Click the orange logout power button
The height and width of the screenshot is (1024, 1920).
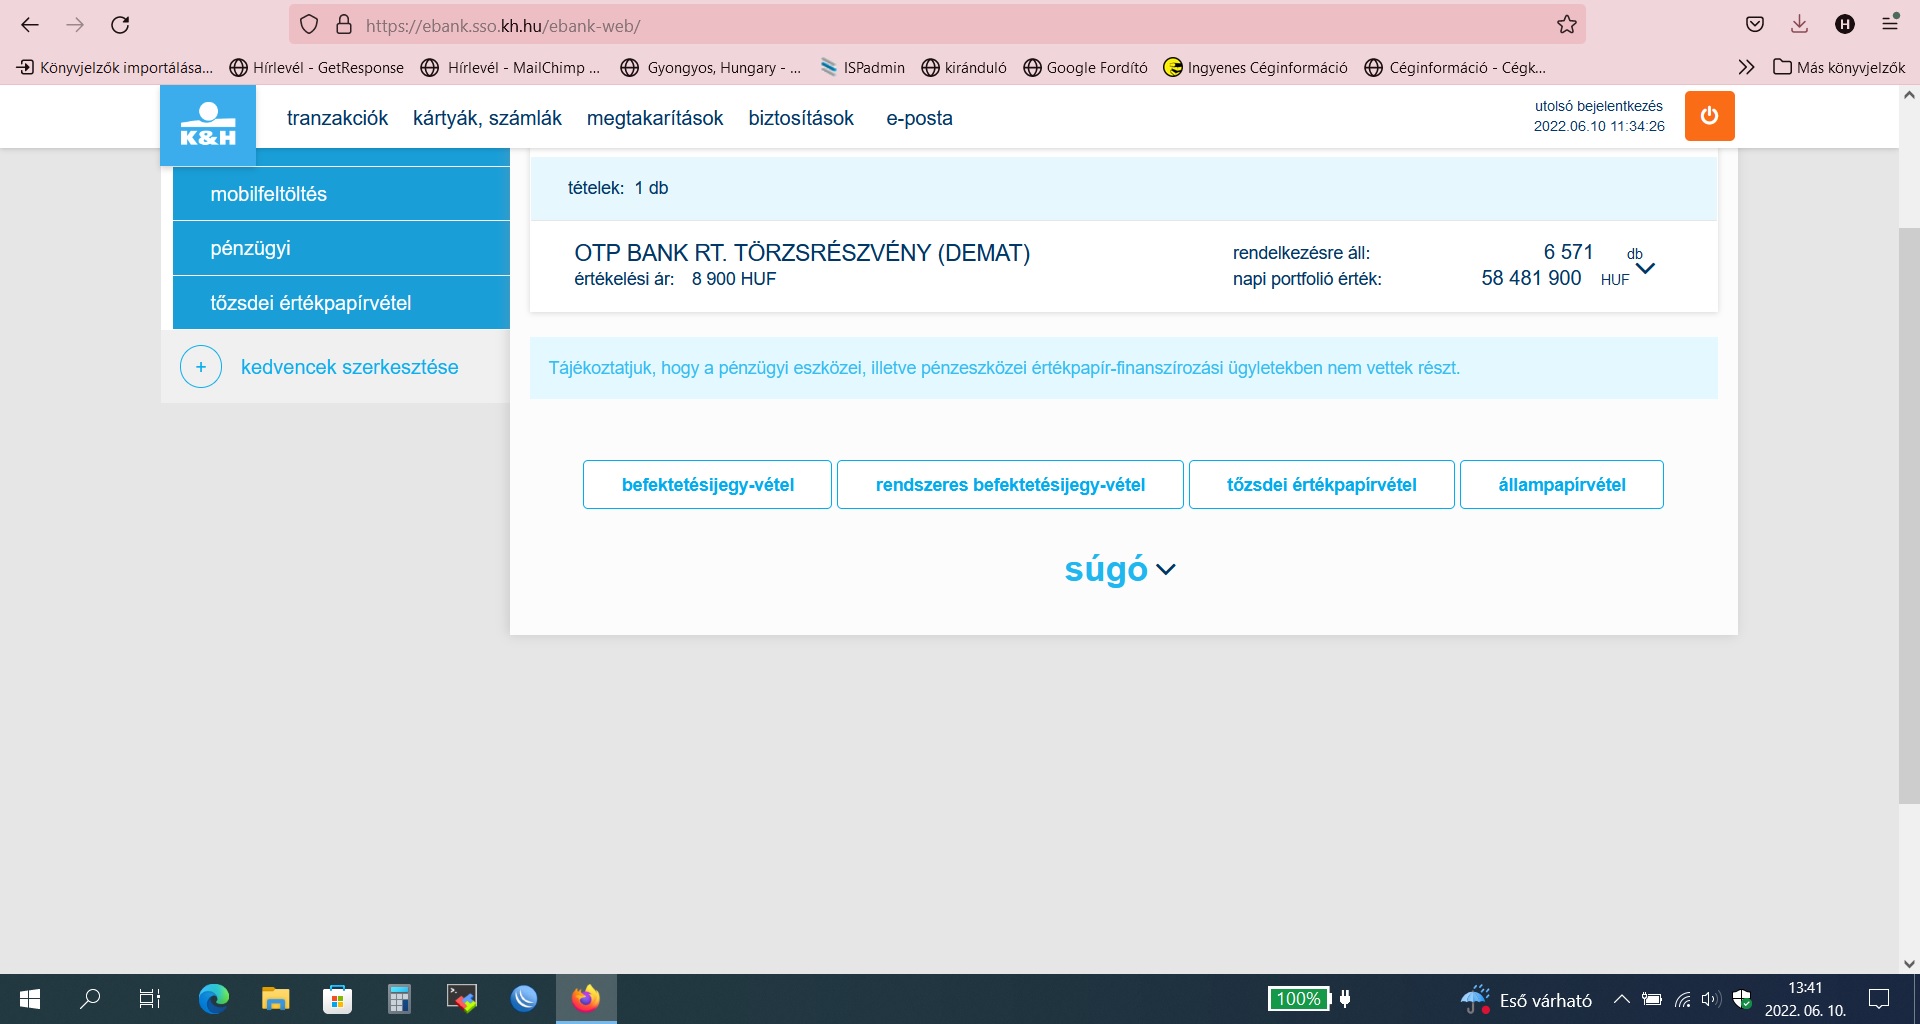coord(1709,116)
